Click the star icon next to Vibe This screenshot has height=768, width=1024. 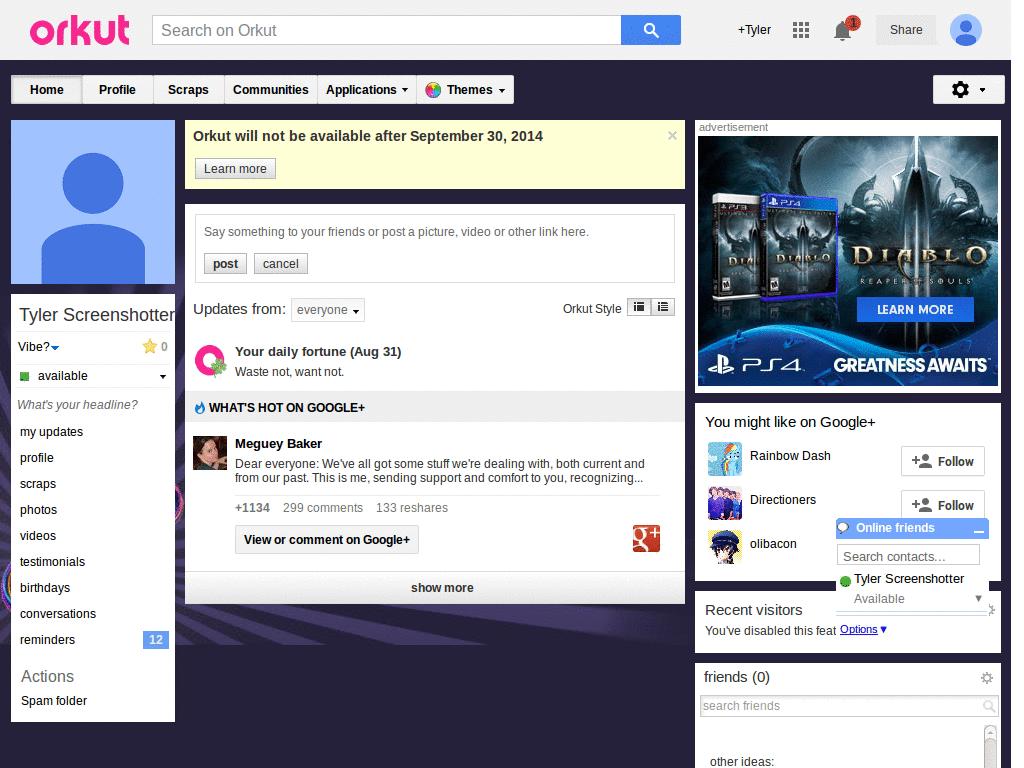point(150,346)
